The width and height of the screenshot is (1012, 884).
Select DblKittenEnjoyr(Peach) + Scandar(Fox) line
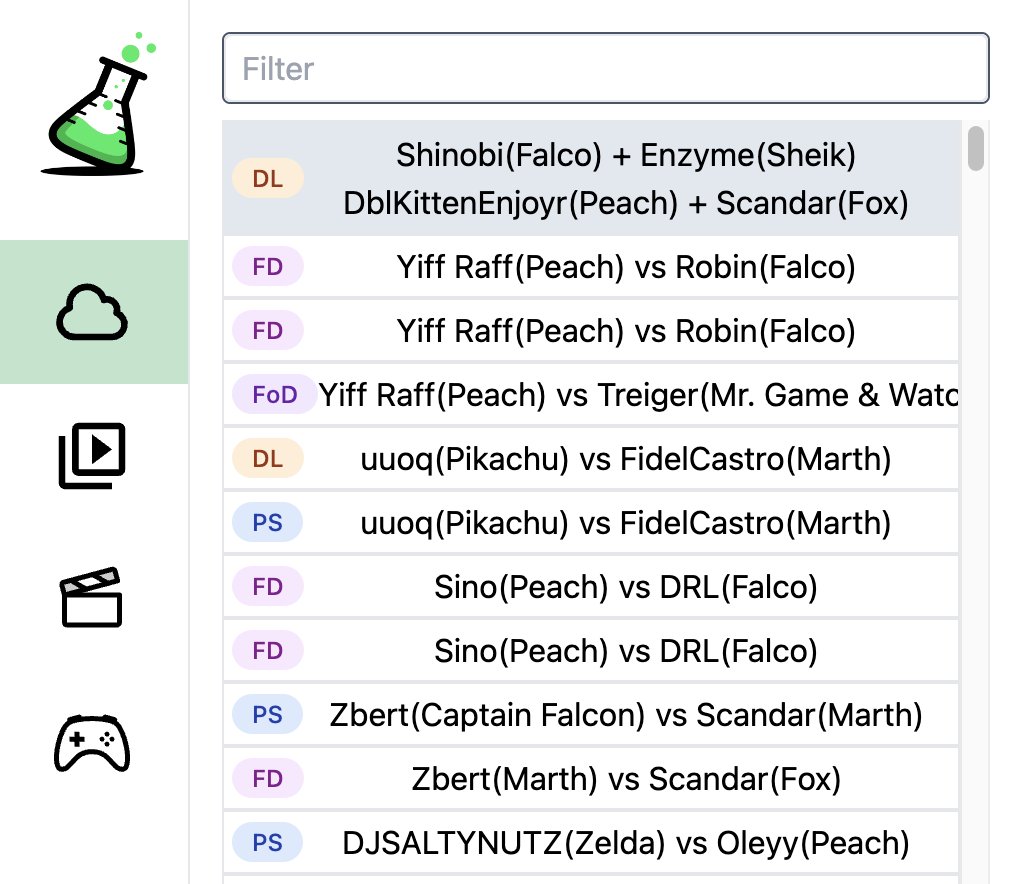coord(625,203)
